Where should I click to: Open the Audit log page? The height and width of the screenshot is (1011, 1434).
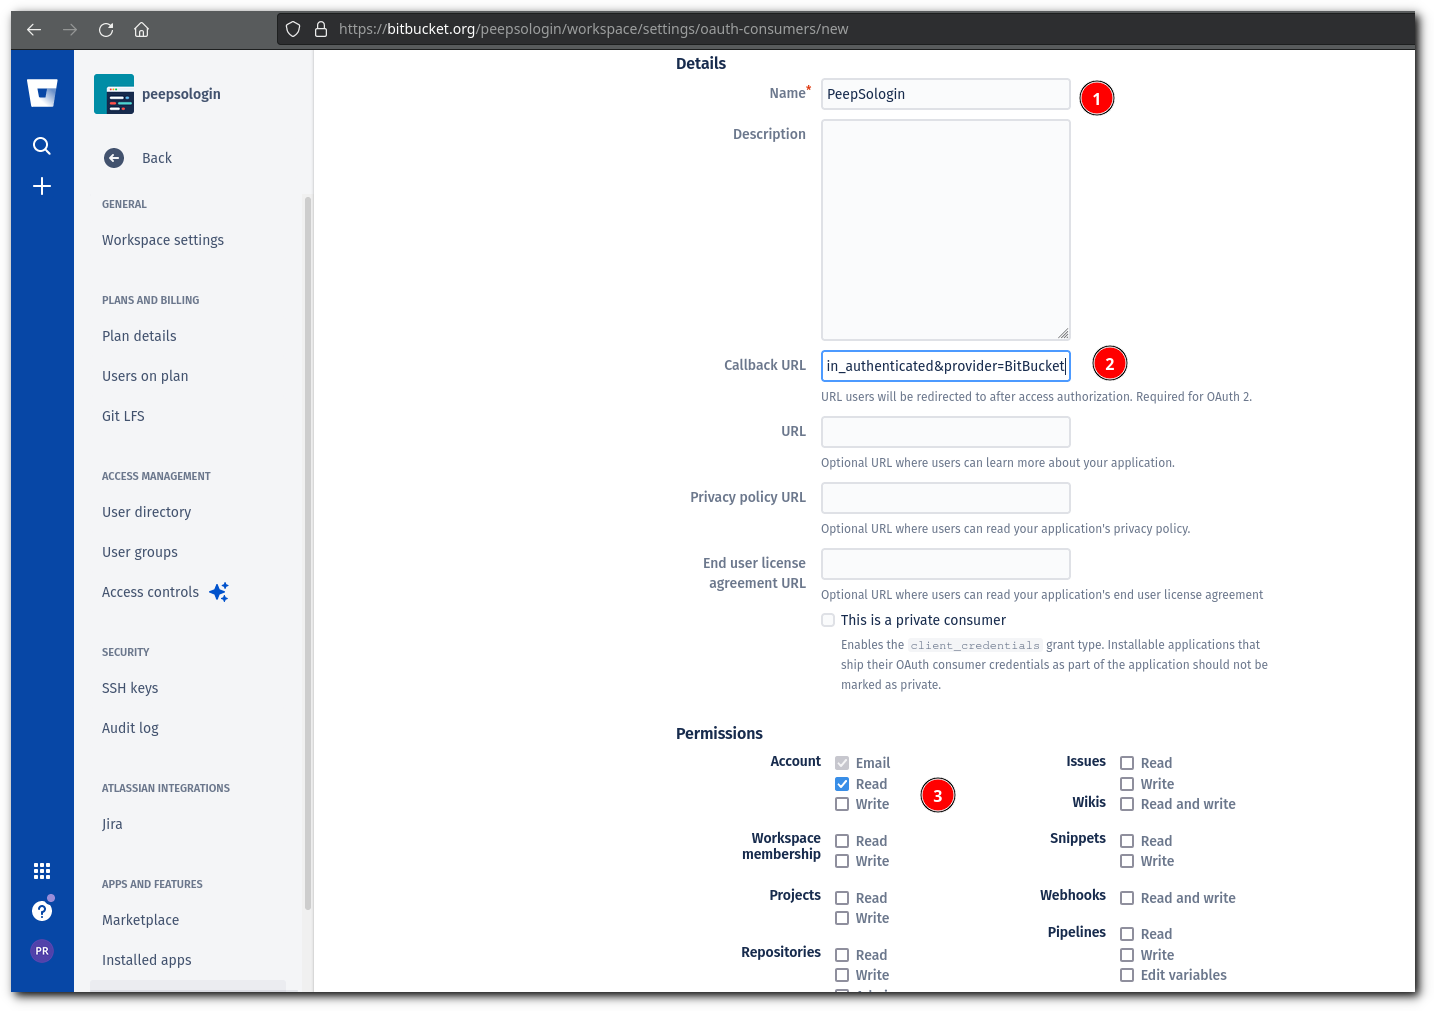click(x=130, y=728)
